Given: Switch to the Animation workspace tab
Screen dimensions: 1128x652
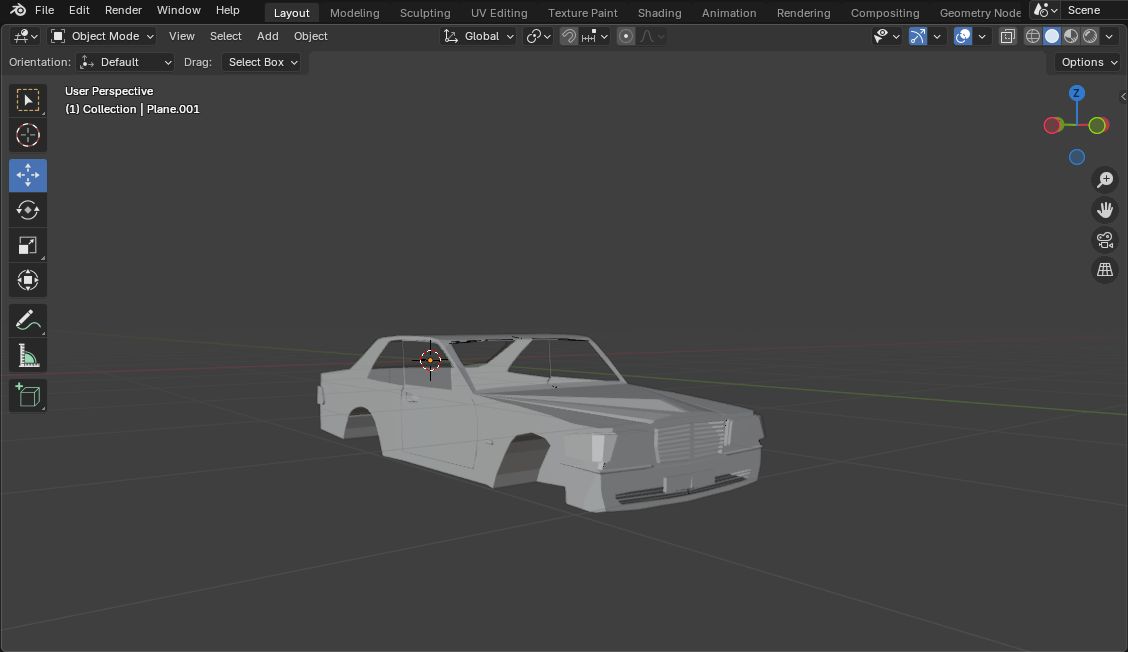Looking at the screenshot, I should click(x=729, y=13).
